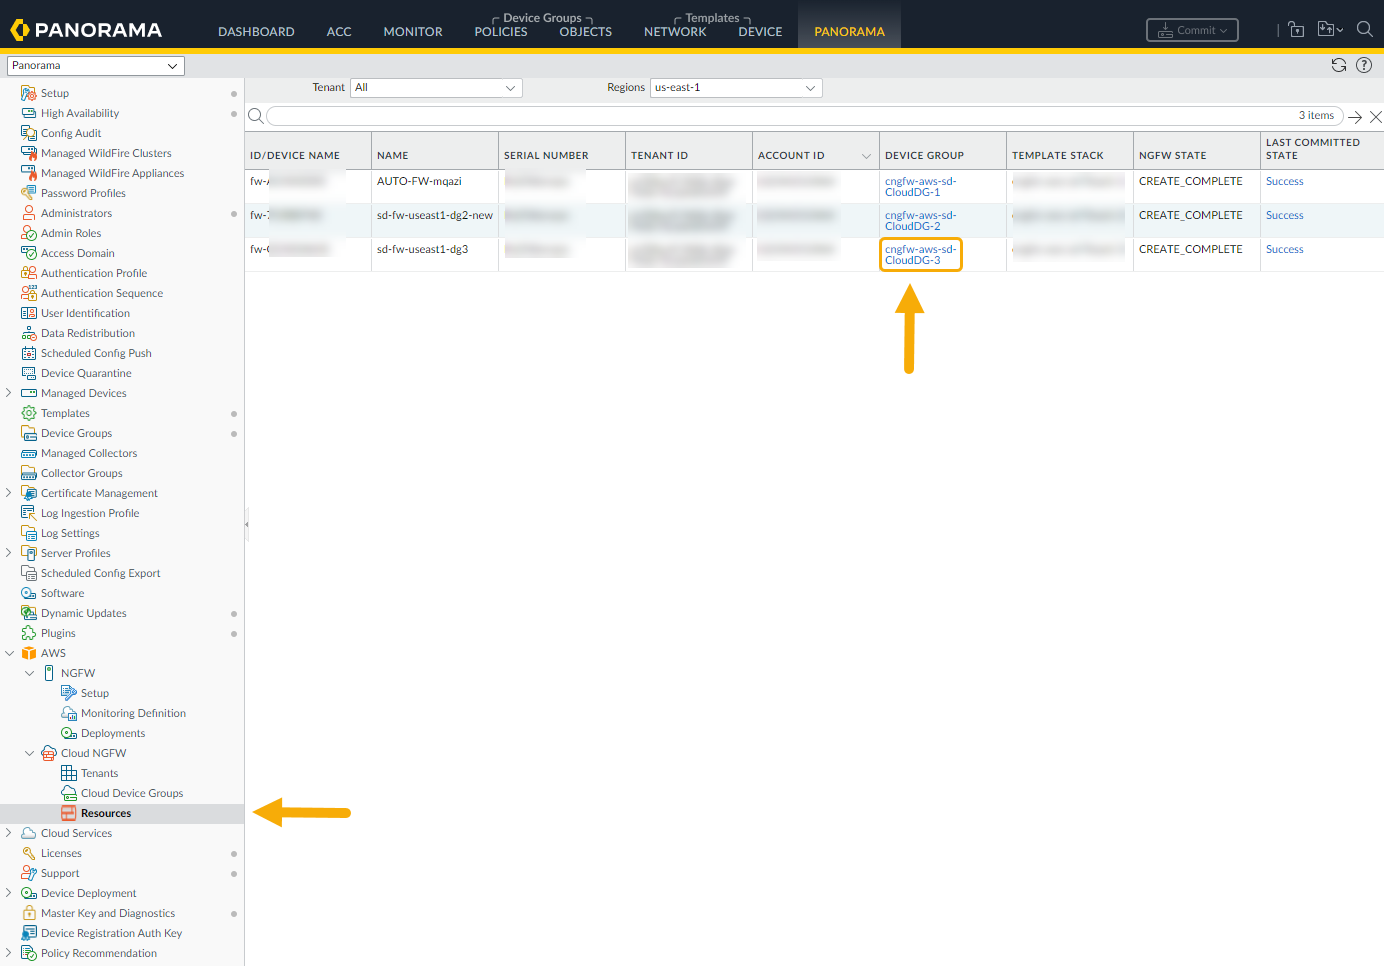
Task: Collapse the Cloud NGFW tree node
Action: pyautogui.click(x=30, y=753)
